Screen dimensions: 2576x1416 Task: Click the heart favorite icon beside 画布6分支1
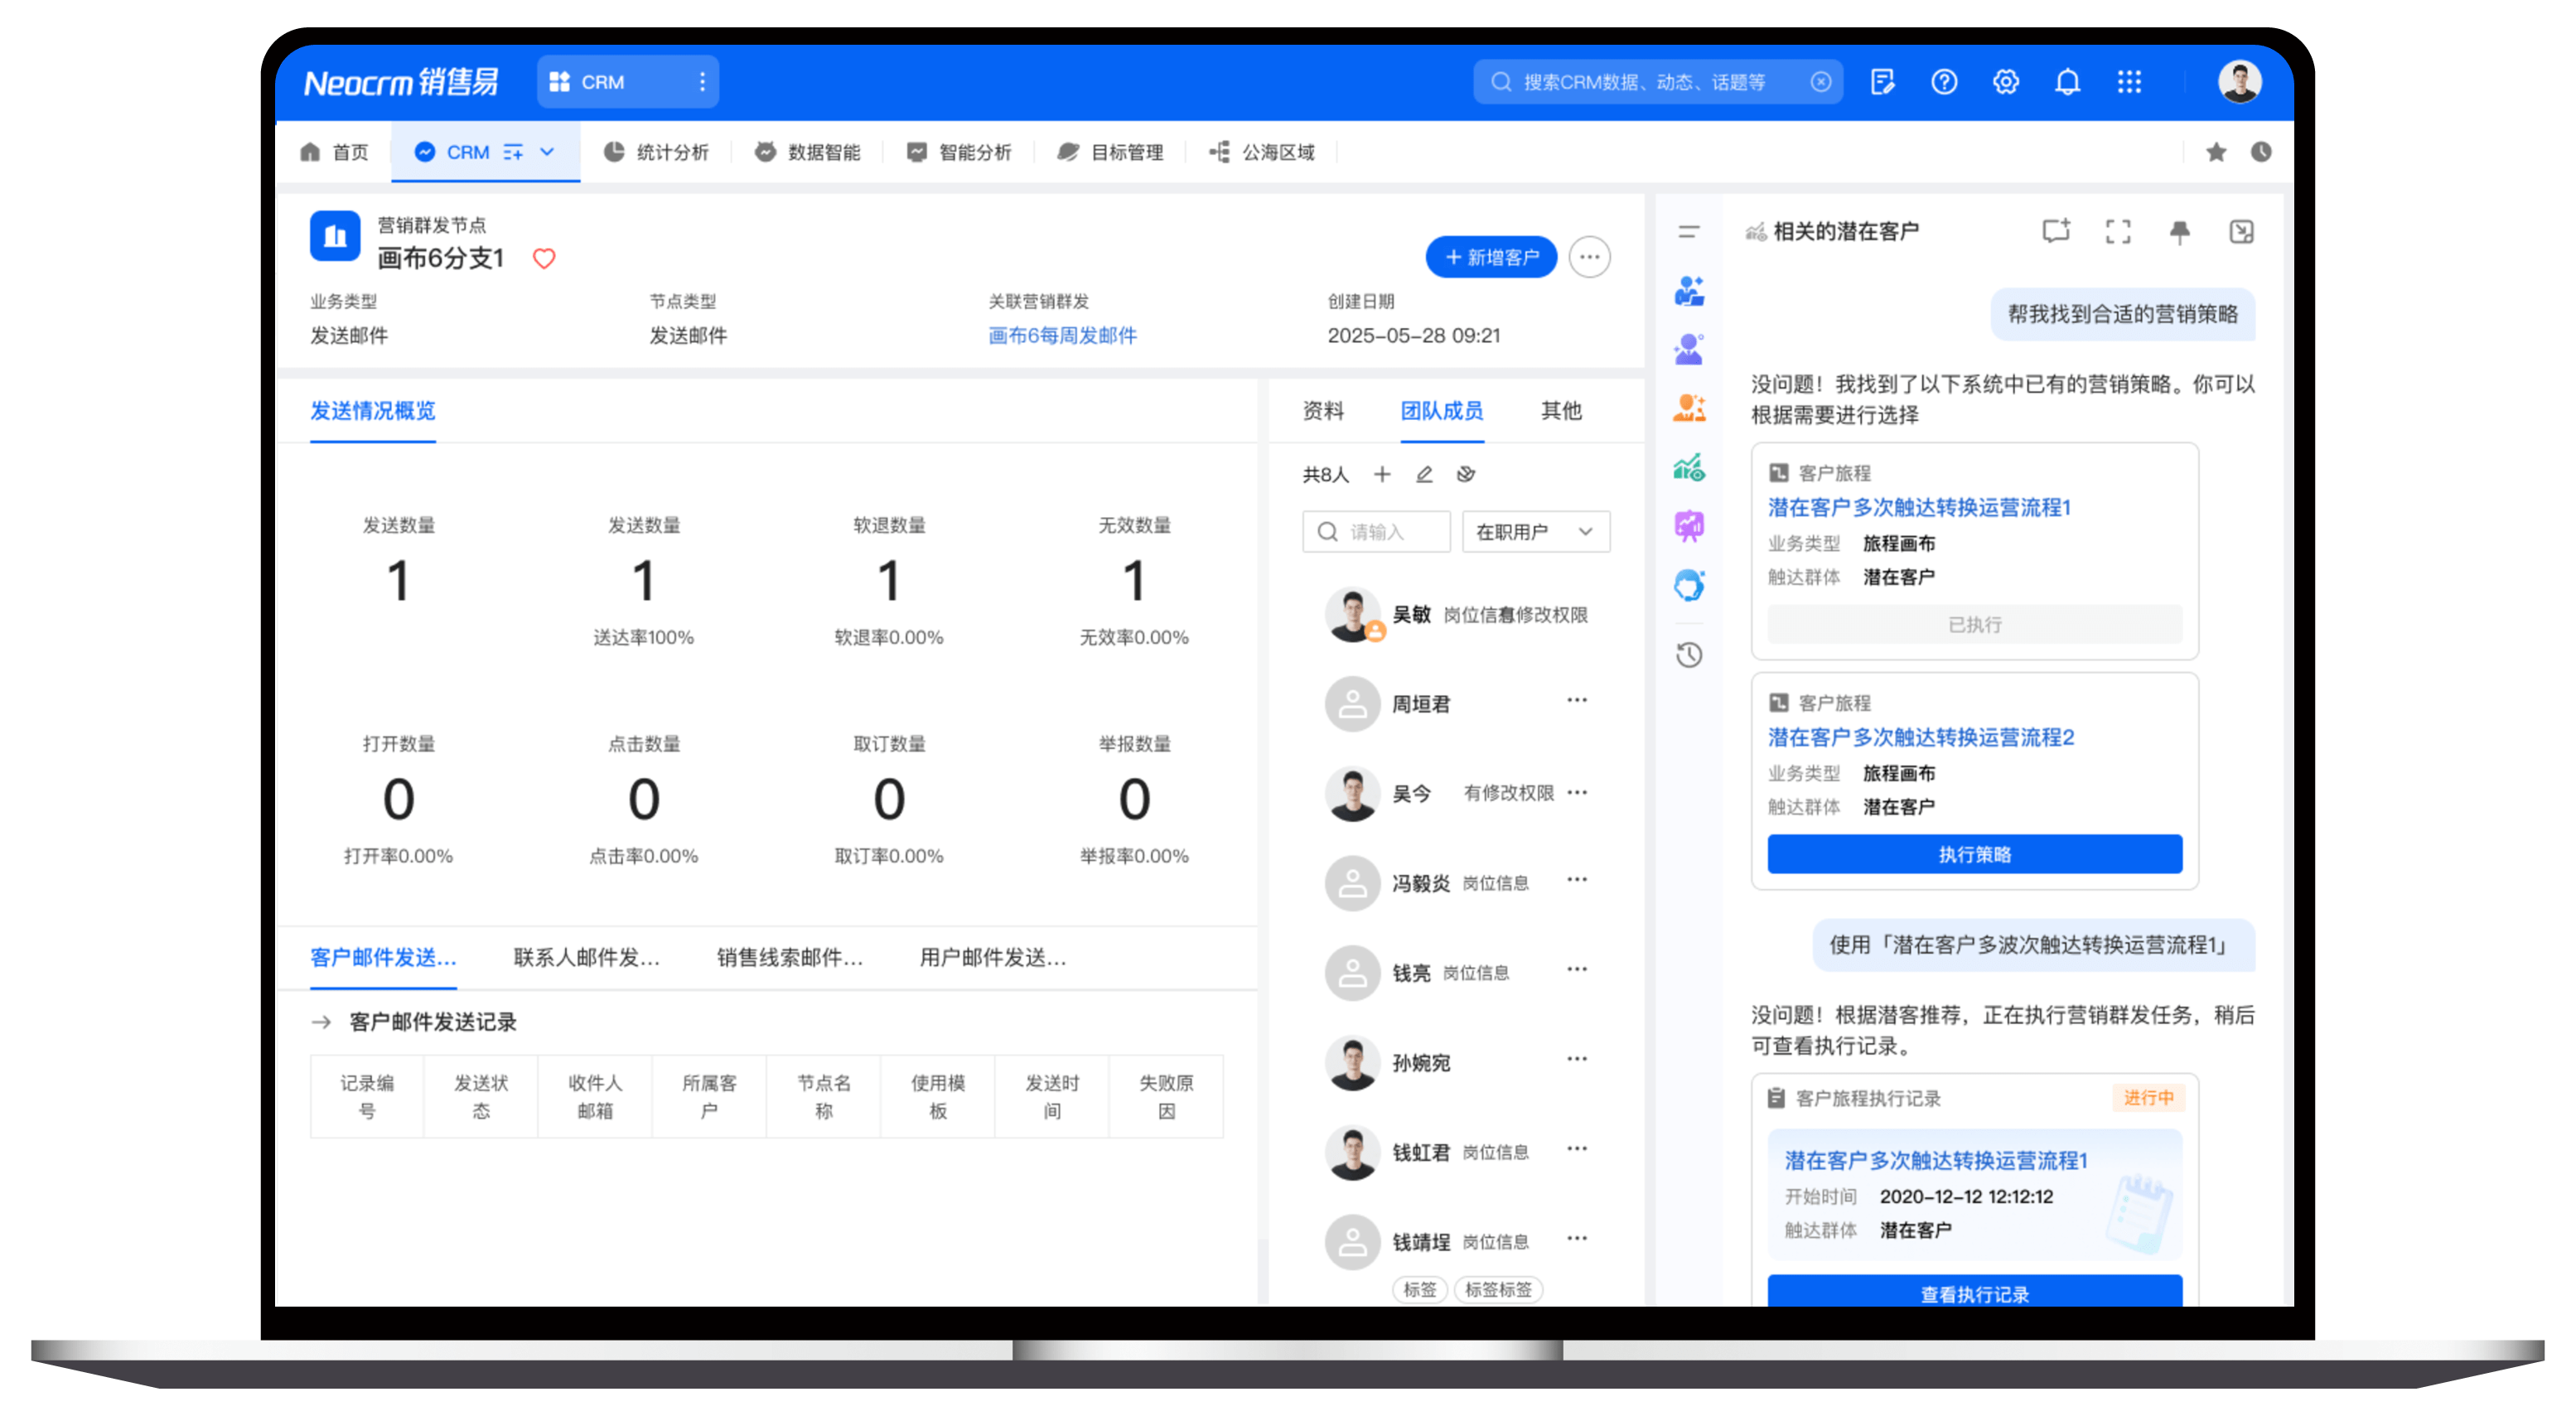pyautogui.click(x=544, y=259)
